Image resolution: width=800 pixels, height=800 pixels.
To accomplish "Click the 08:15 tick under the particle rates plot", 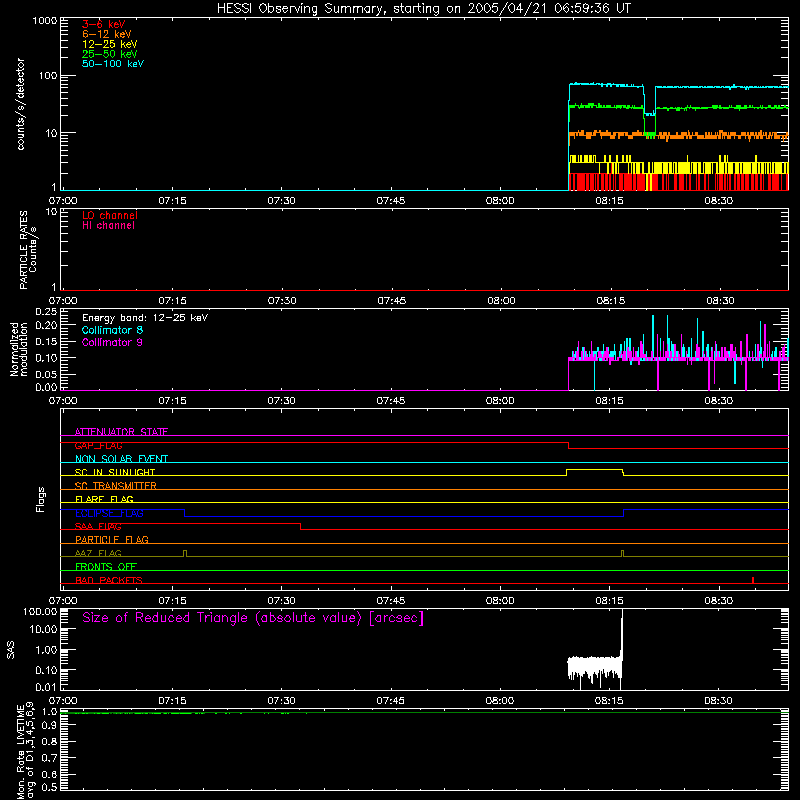I will 610,301.
